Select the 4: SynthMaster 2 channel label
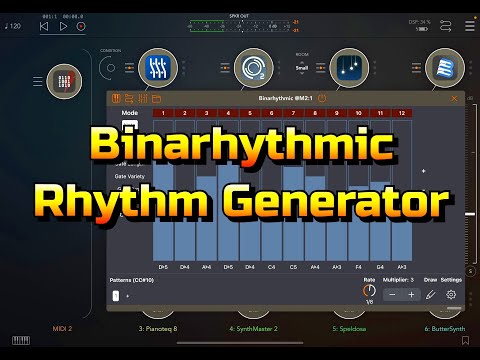 [254, 329]
